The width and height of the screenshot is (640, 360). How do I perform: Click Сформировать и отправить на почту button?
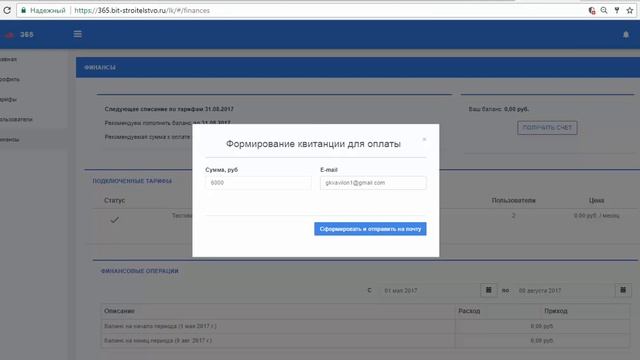point(370,229)
